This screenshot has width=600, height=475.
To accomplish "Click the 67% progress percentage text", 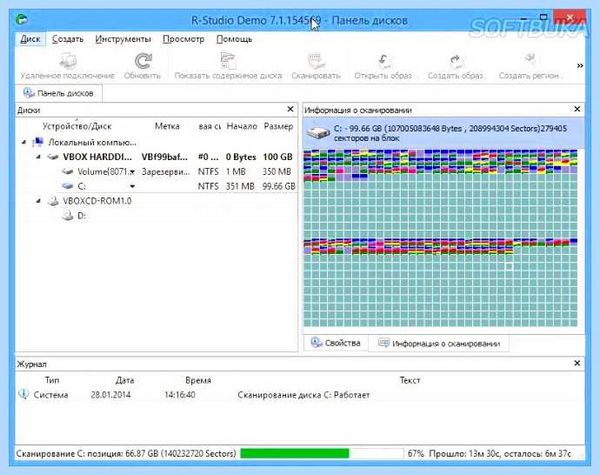I will pos(416,454).
